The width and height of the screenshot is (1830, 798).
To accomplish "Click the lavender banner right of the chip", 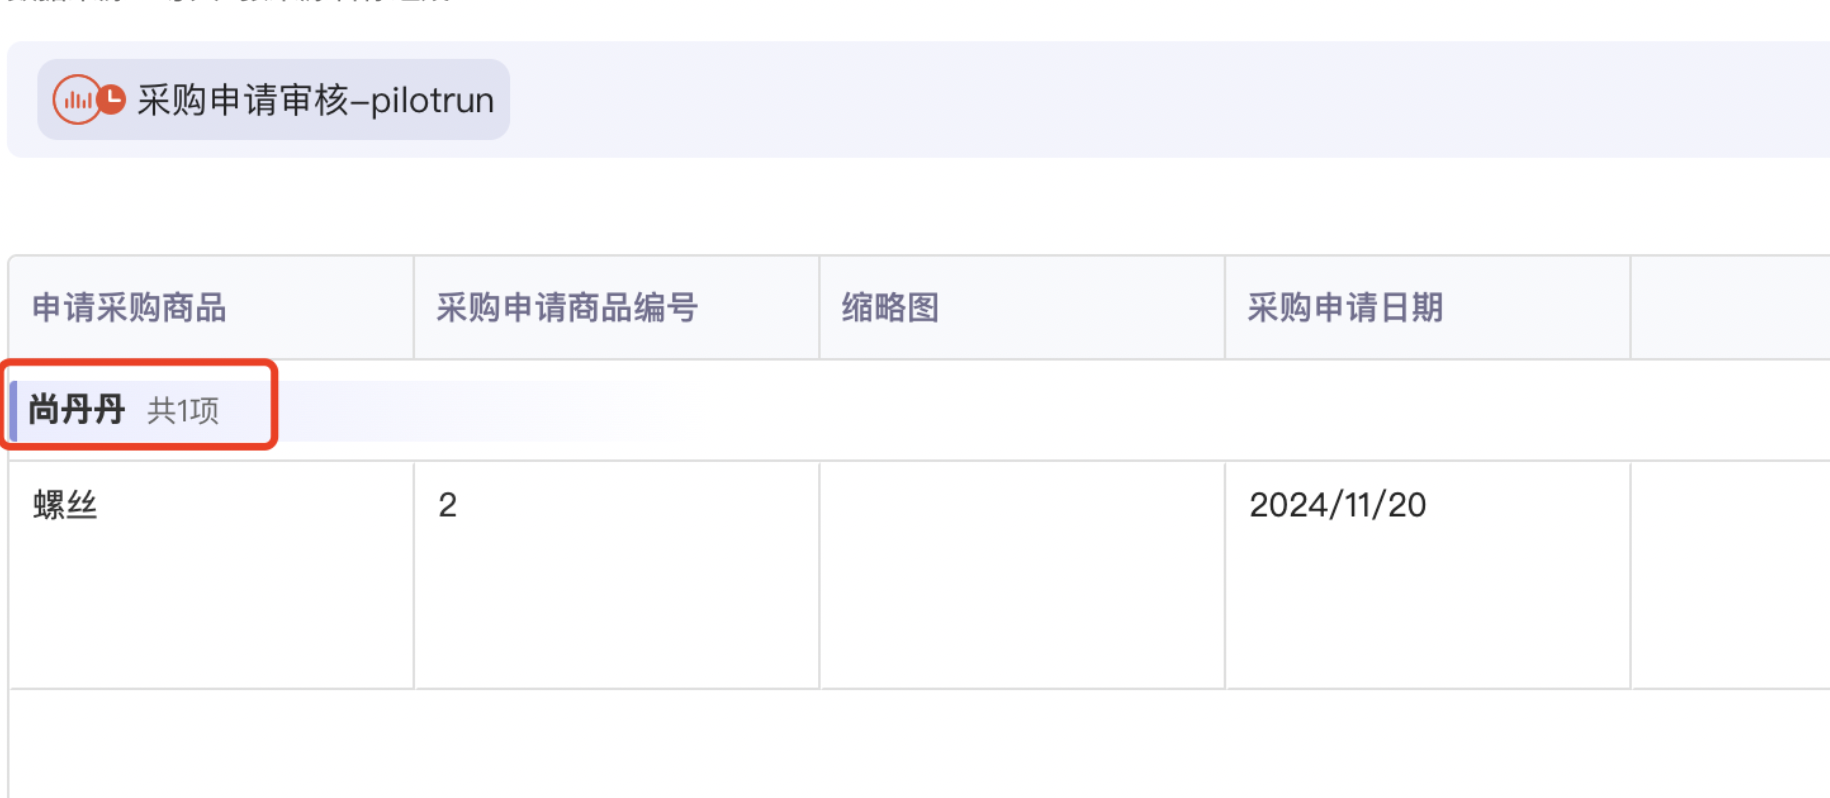I will [x=1170, y=99].
